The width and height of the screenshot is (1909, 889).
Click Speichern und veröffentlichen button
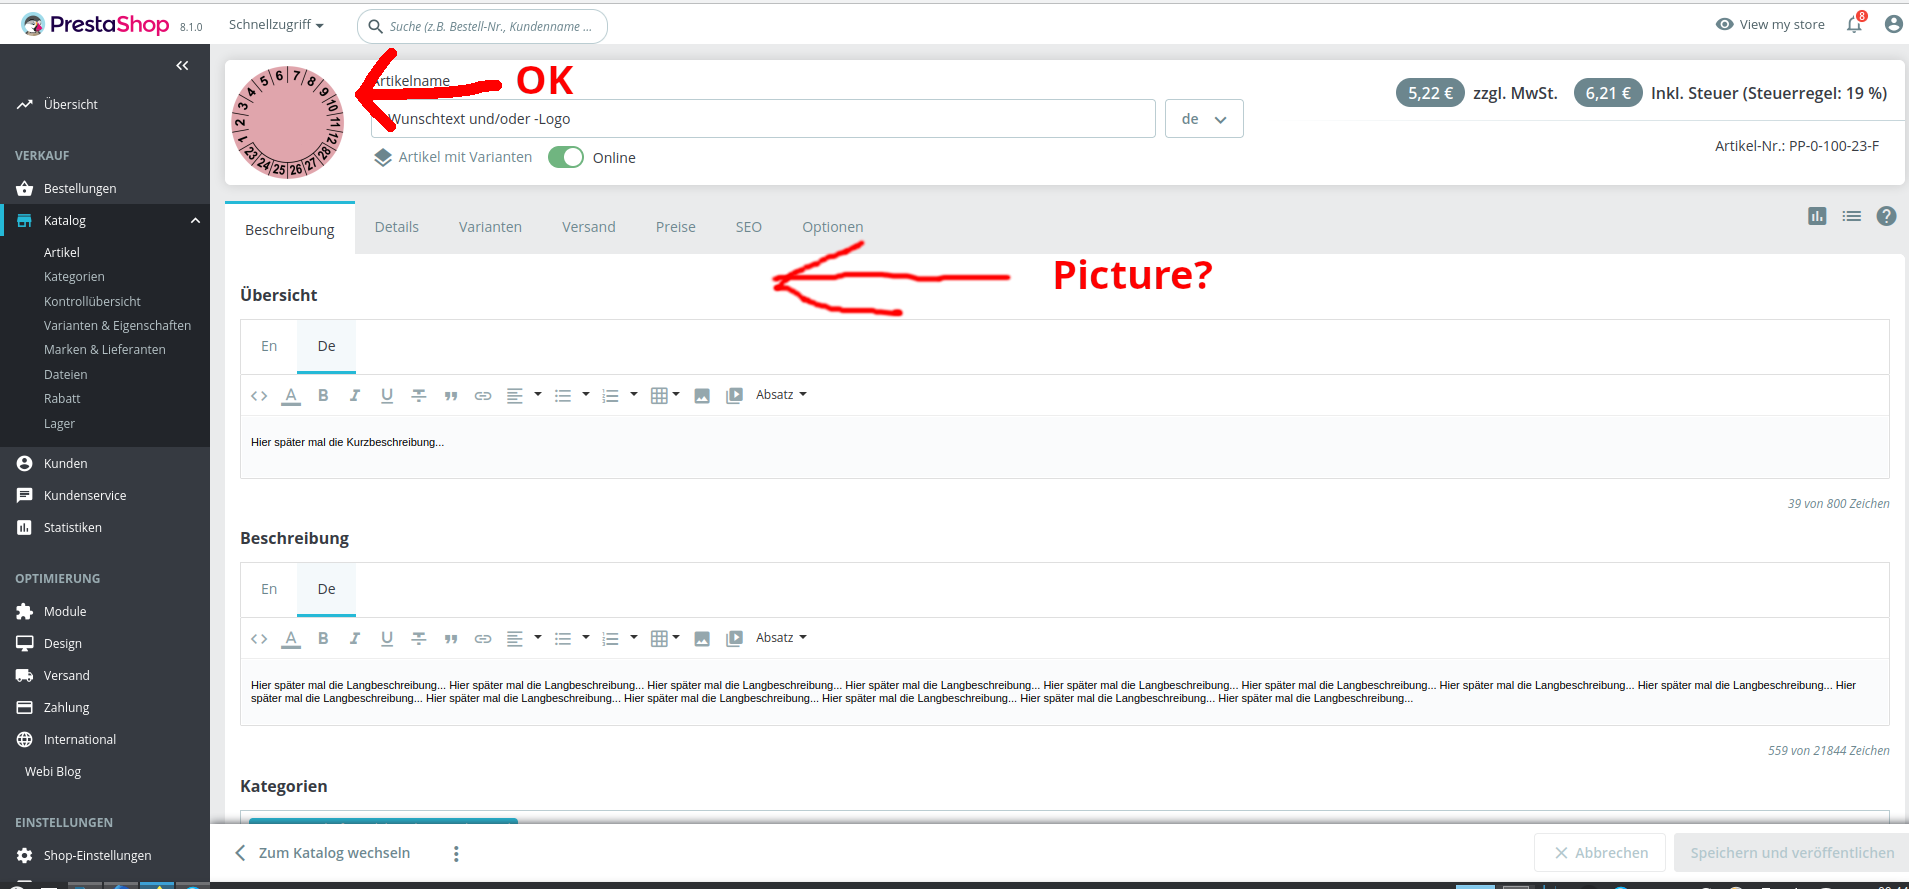[x=1791, y=853]
